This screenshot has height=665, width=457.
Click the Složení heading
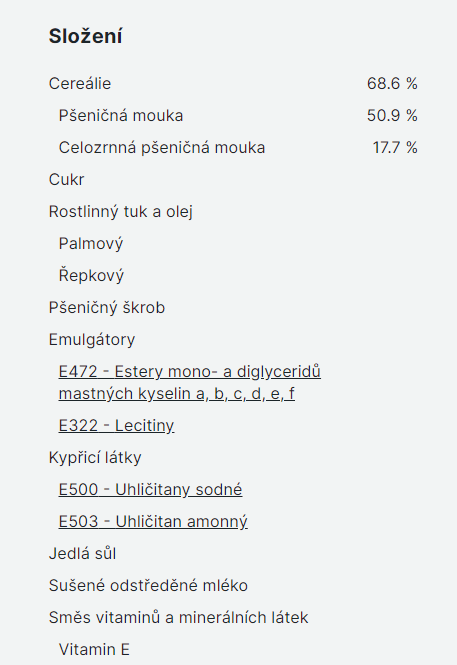pos(85,36)
